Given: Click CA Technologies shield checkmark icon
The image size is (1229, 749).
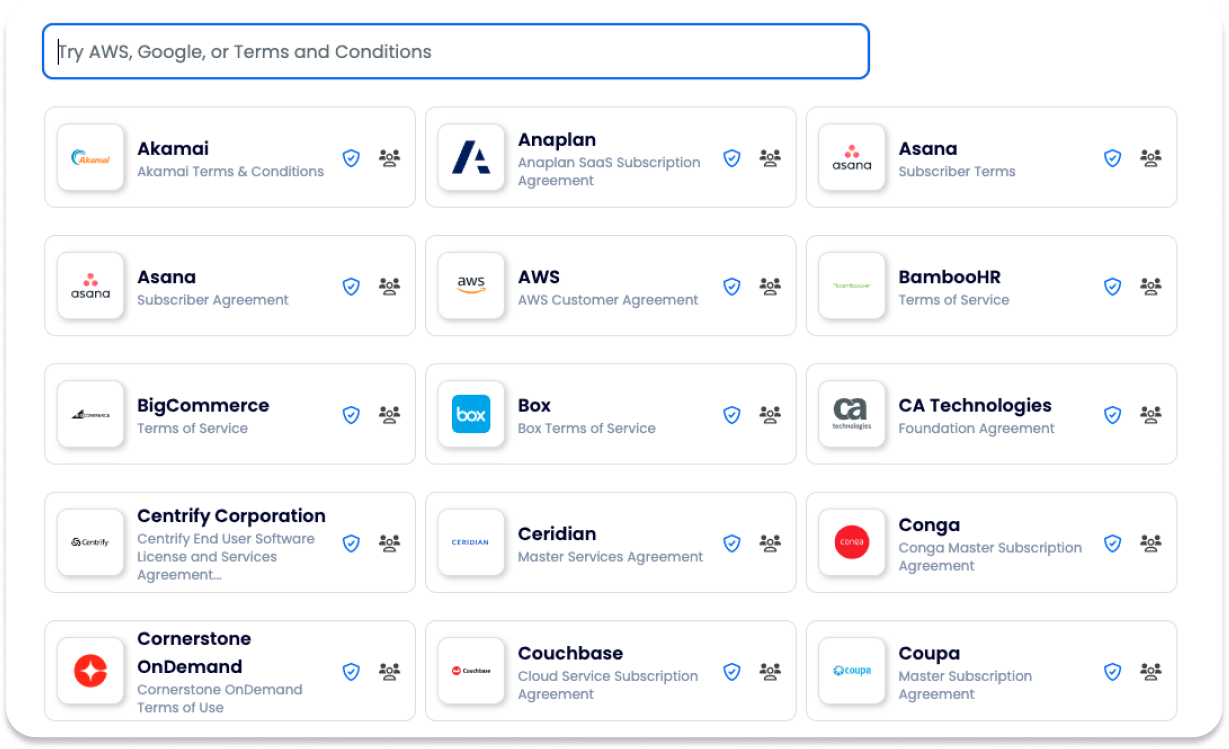Looking at the screenshot, I should tap(1112, 415).
